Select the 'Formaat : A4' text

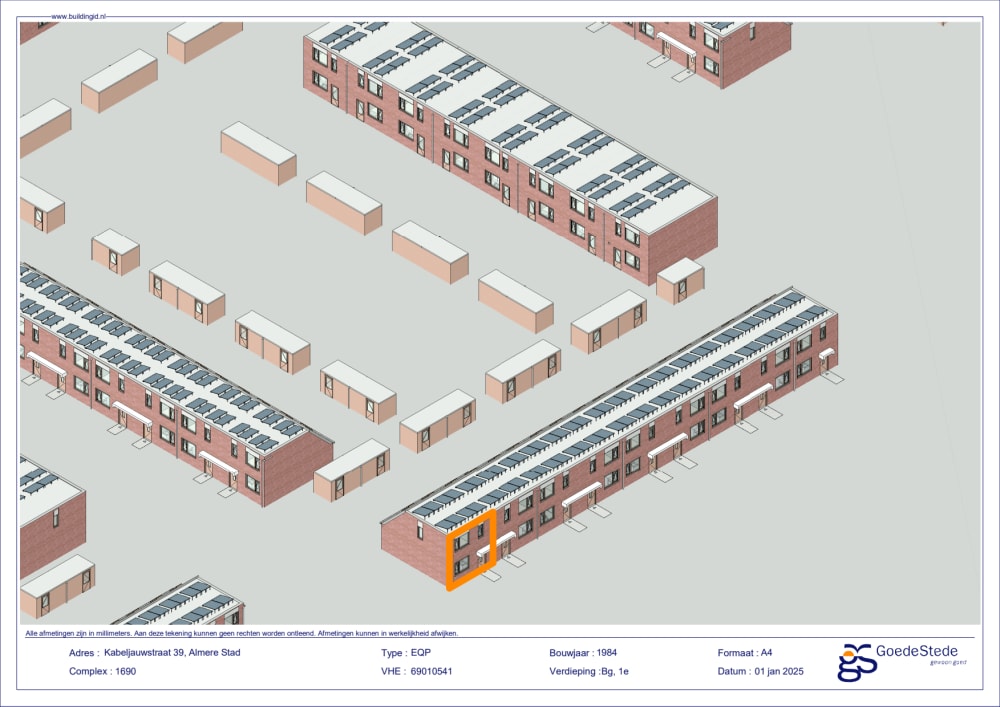pyautogui.click(x=745, y=652)
